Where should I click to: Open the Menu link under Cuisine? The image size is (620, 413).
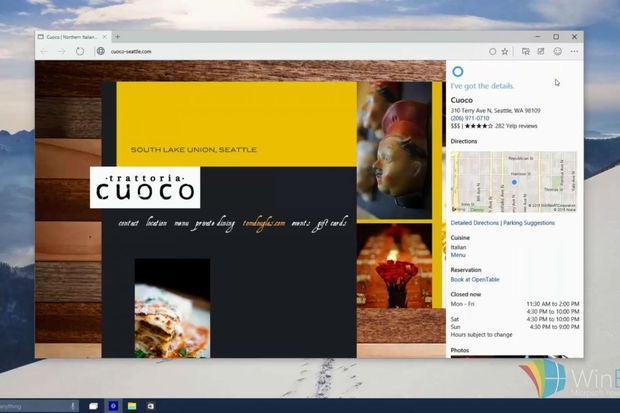coord(458,255)
